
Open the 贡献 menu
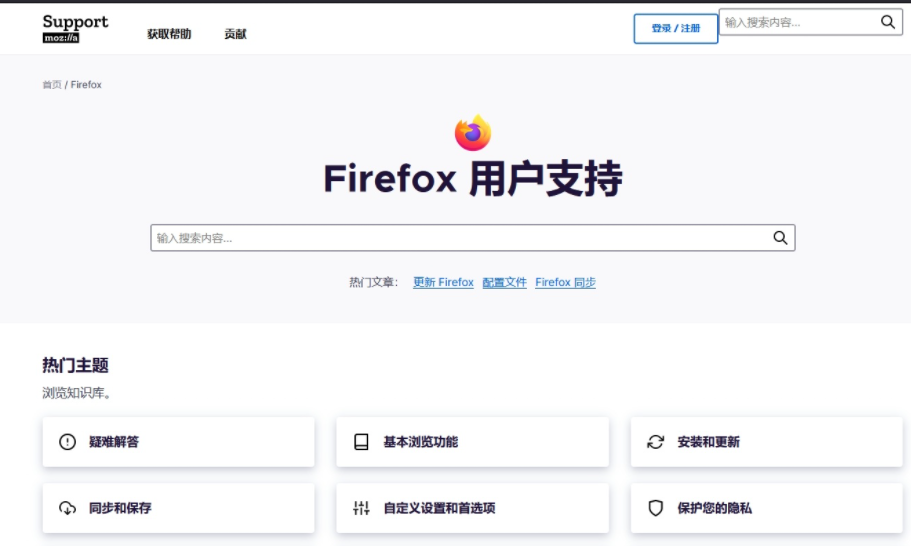click(x=235, y=34)
